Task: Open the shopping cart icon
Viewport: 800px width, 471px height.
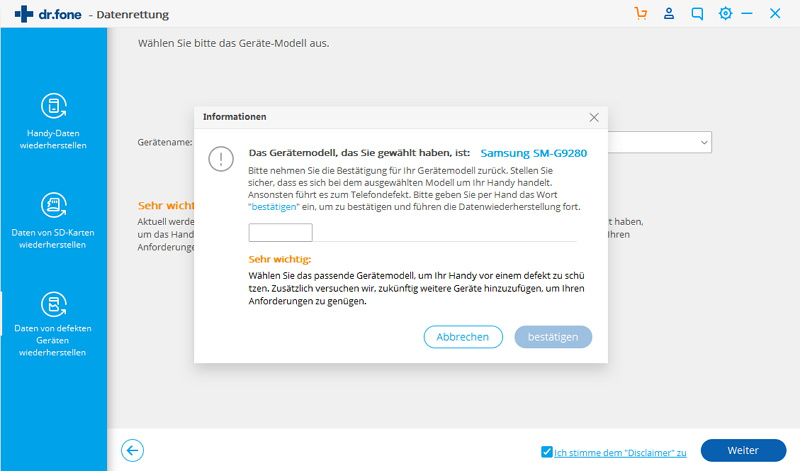Action: tap(641, 13)
